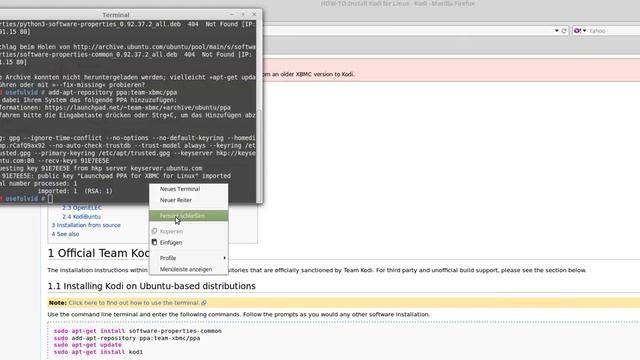The image size is (640, 360).
Task: Click the Firefox window title bar
Action: pyautogui.click(x=398, y=4)
